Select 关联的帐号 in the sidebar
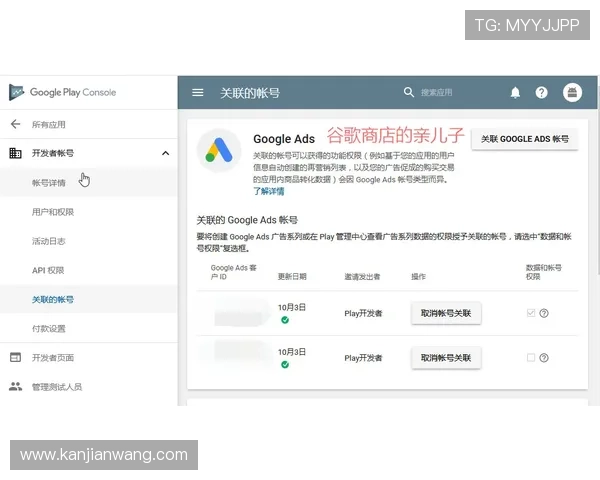600x480 pixels. pos(53,299)
